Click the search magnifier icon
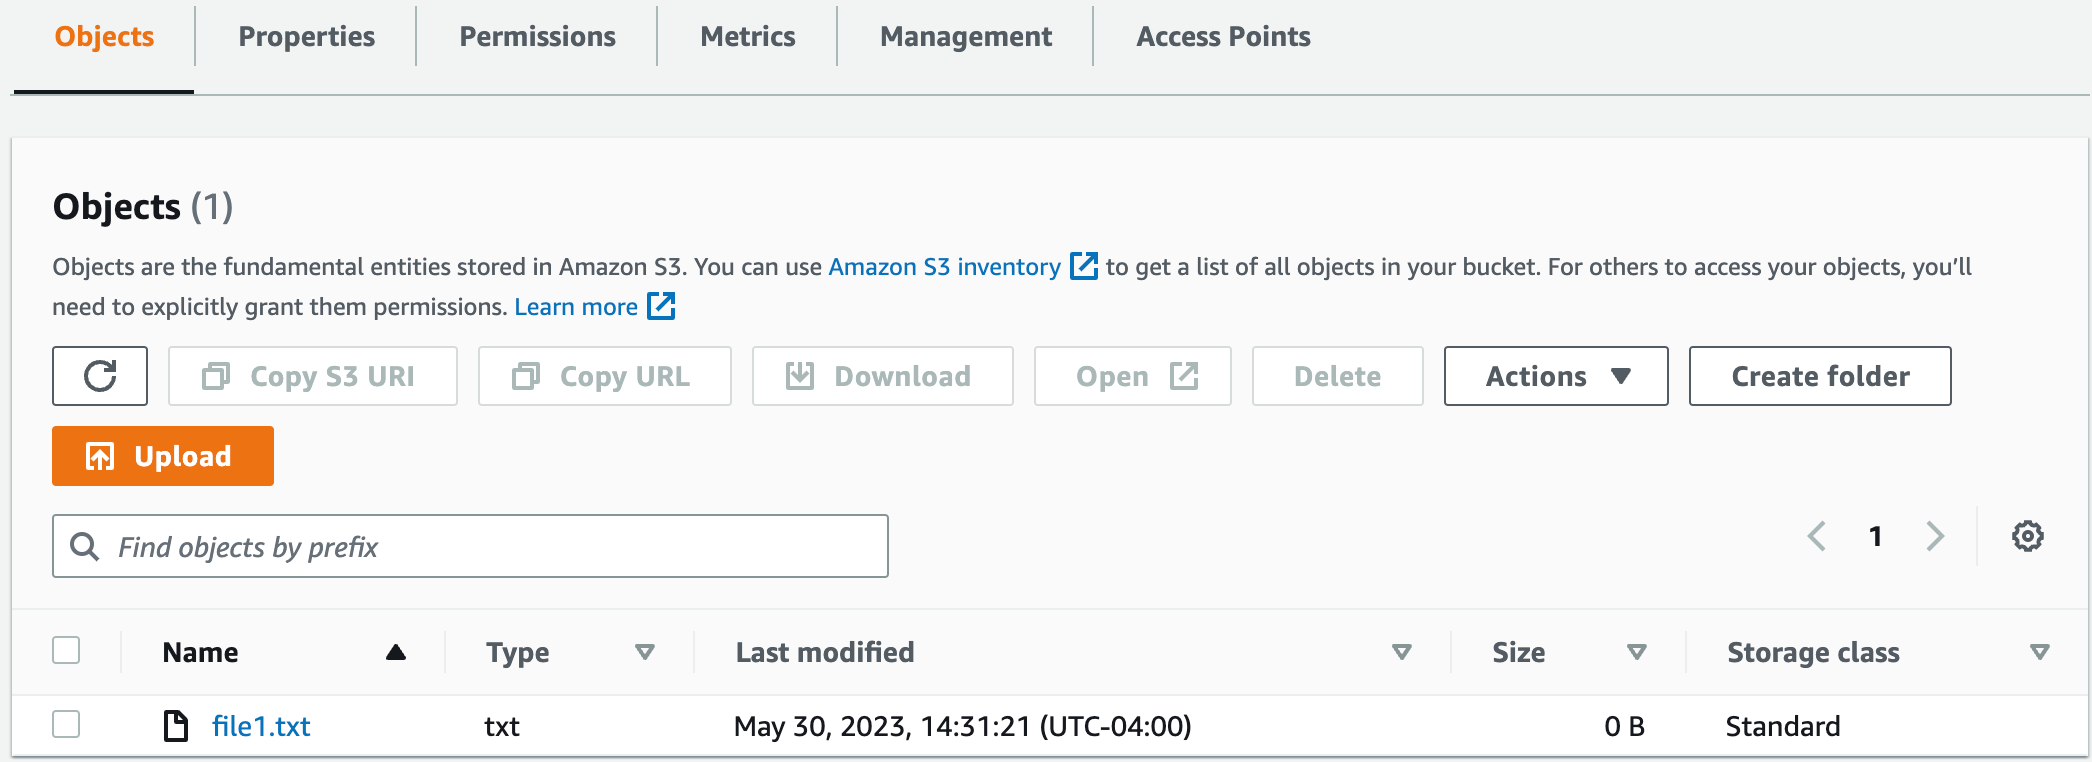This screenshot has width=2092, height=762. coord(85,546)
